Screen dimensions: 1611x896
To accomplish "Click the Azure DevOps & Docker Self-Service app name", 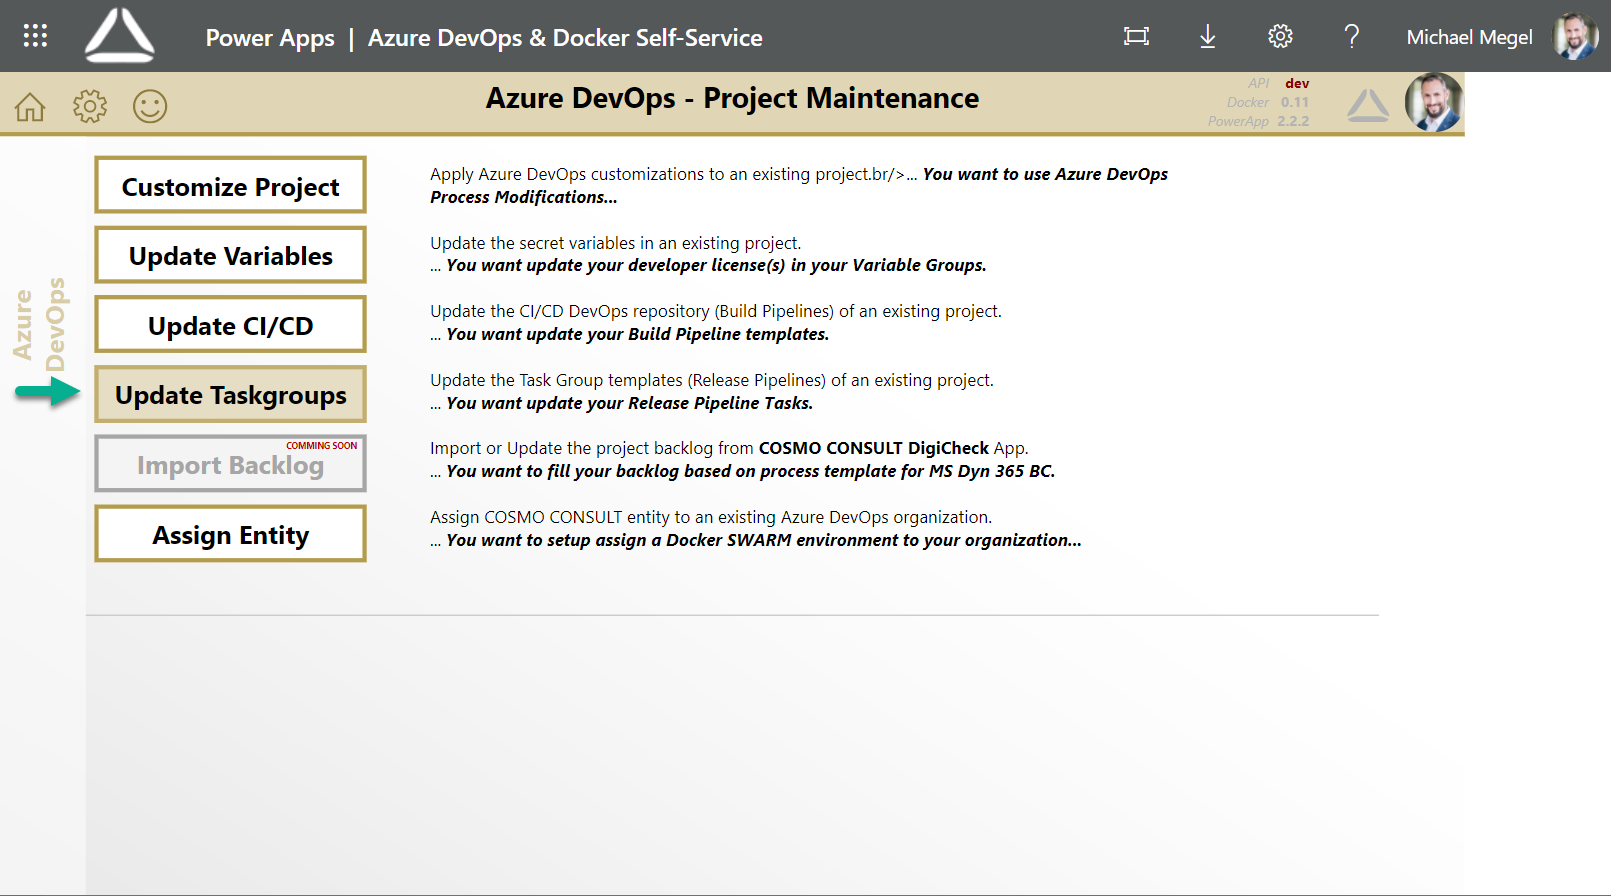I will (565, 38).
